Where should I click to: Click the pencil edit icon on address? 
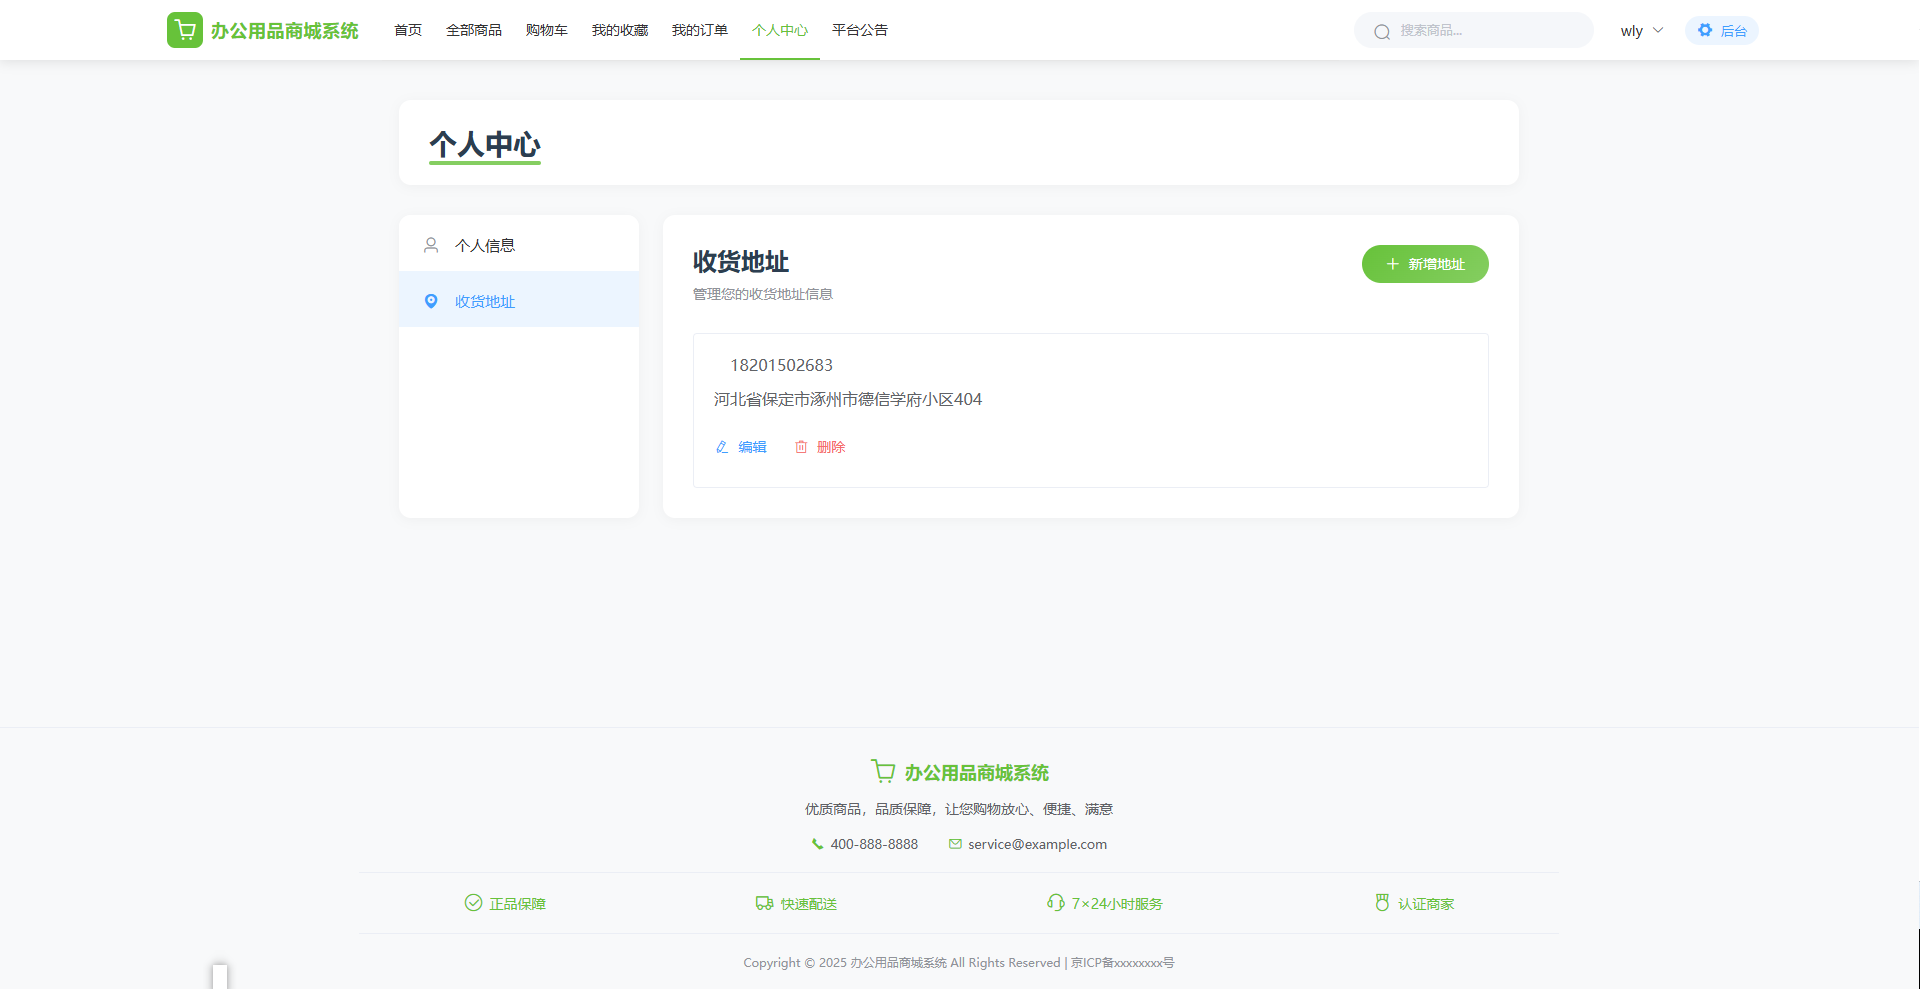(722, 447)
